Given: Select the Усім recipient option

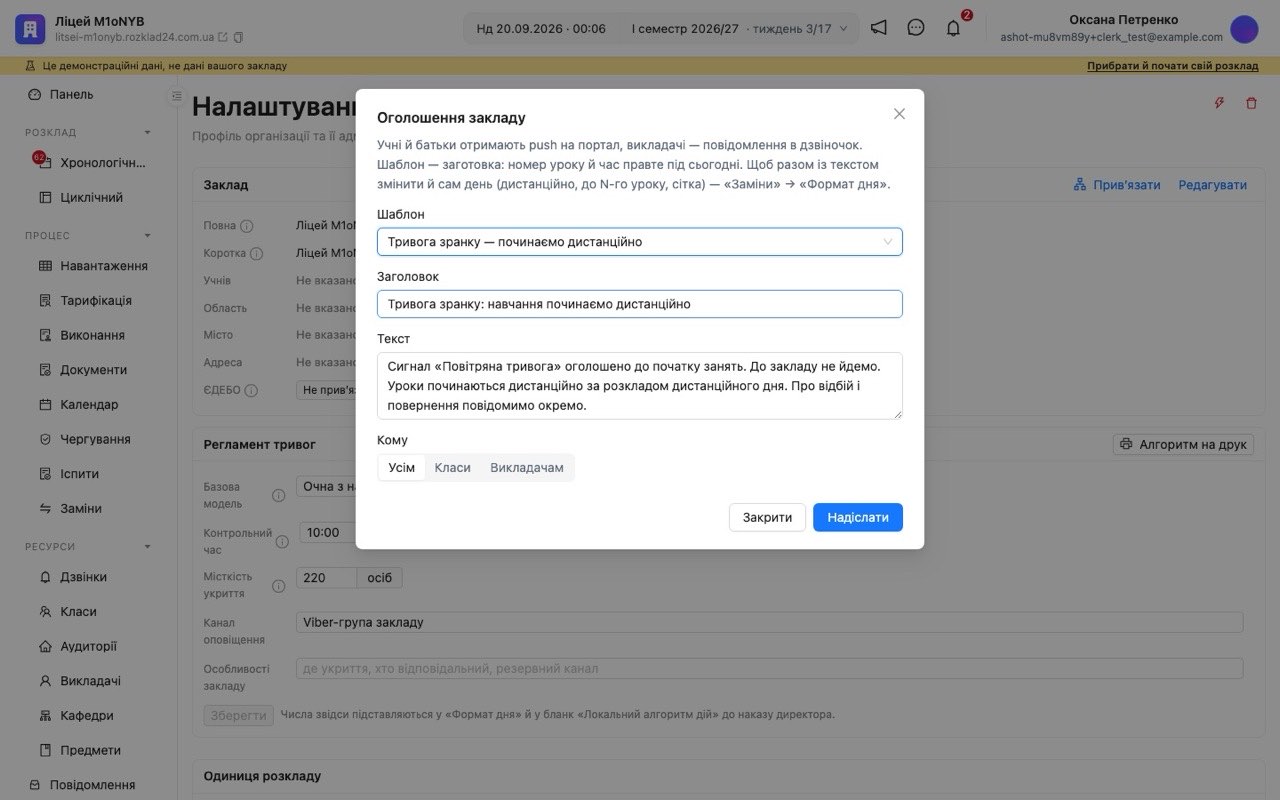Looking at the screenshot, I should point(402,468).
